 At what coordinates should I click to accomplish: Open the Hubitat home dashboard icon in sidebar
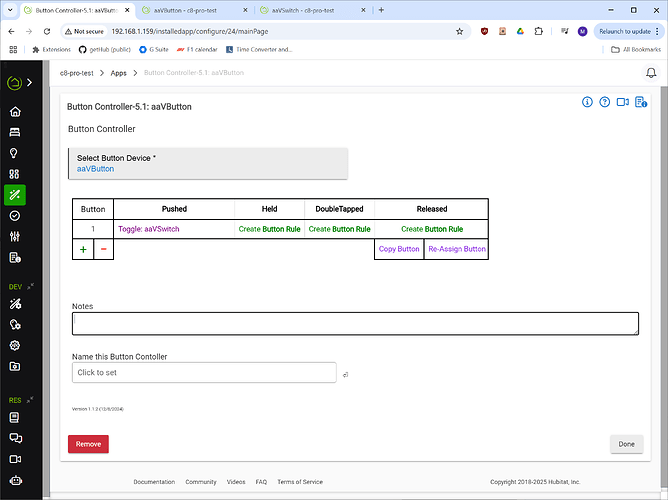click(15, 112)
